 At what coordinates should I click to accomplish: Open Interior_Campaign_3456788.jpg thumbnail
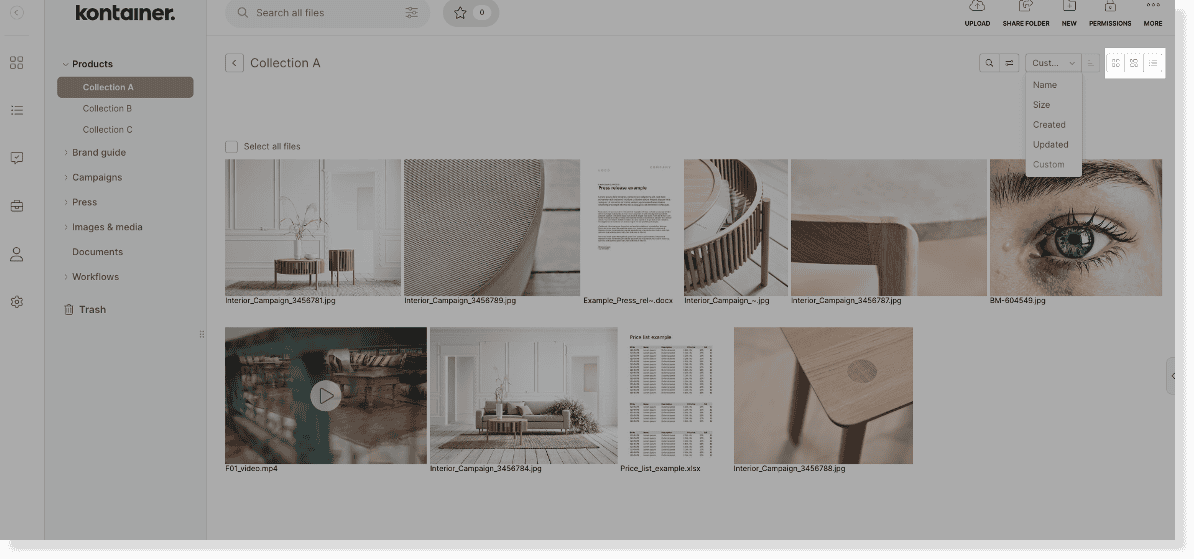[823, 395]
